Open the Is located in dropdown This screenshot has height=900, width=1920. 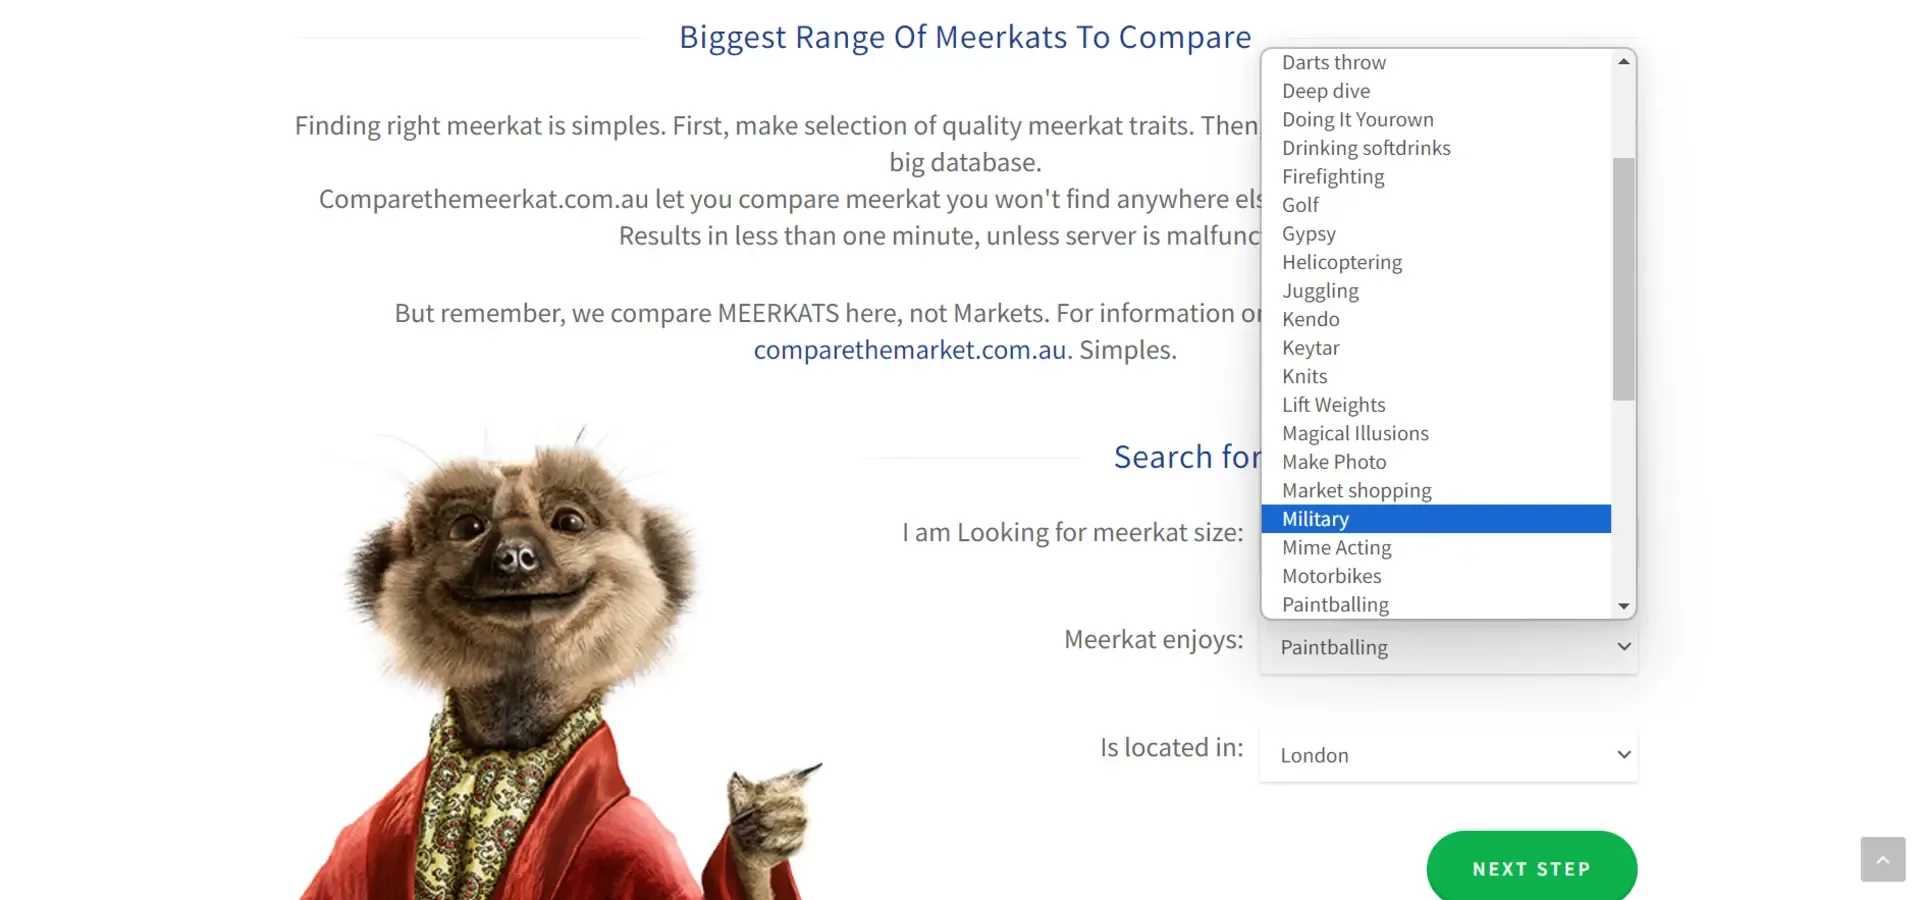click(1447, 755)
